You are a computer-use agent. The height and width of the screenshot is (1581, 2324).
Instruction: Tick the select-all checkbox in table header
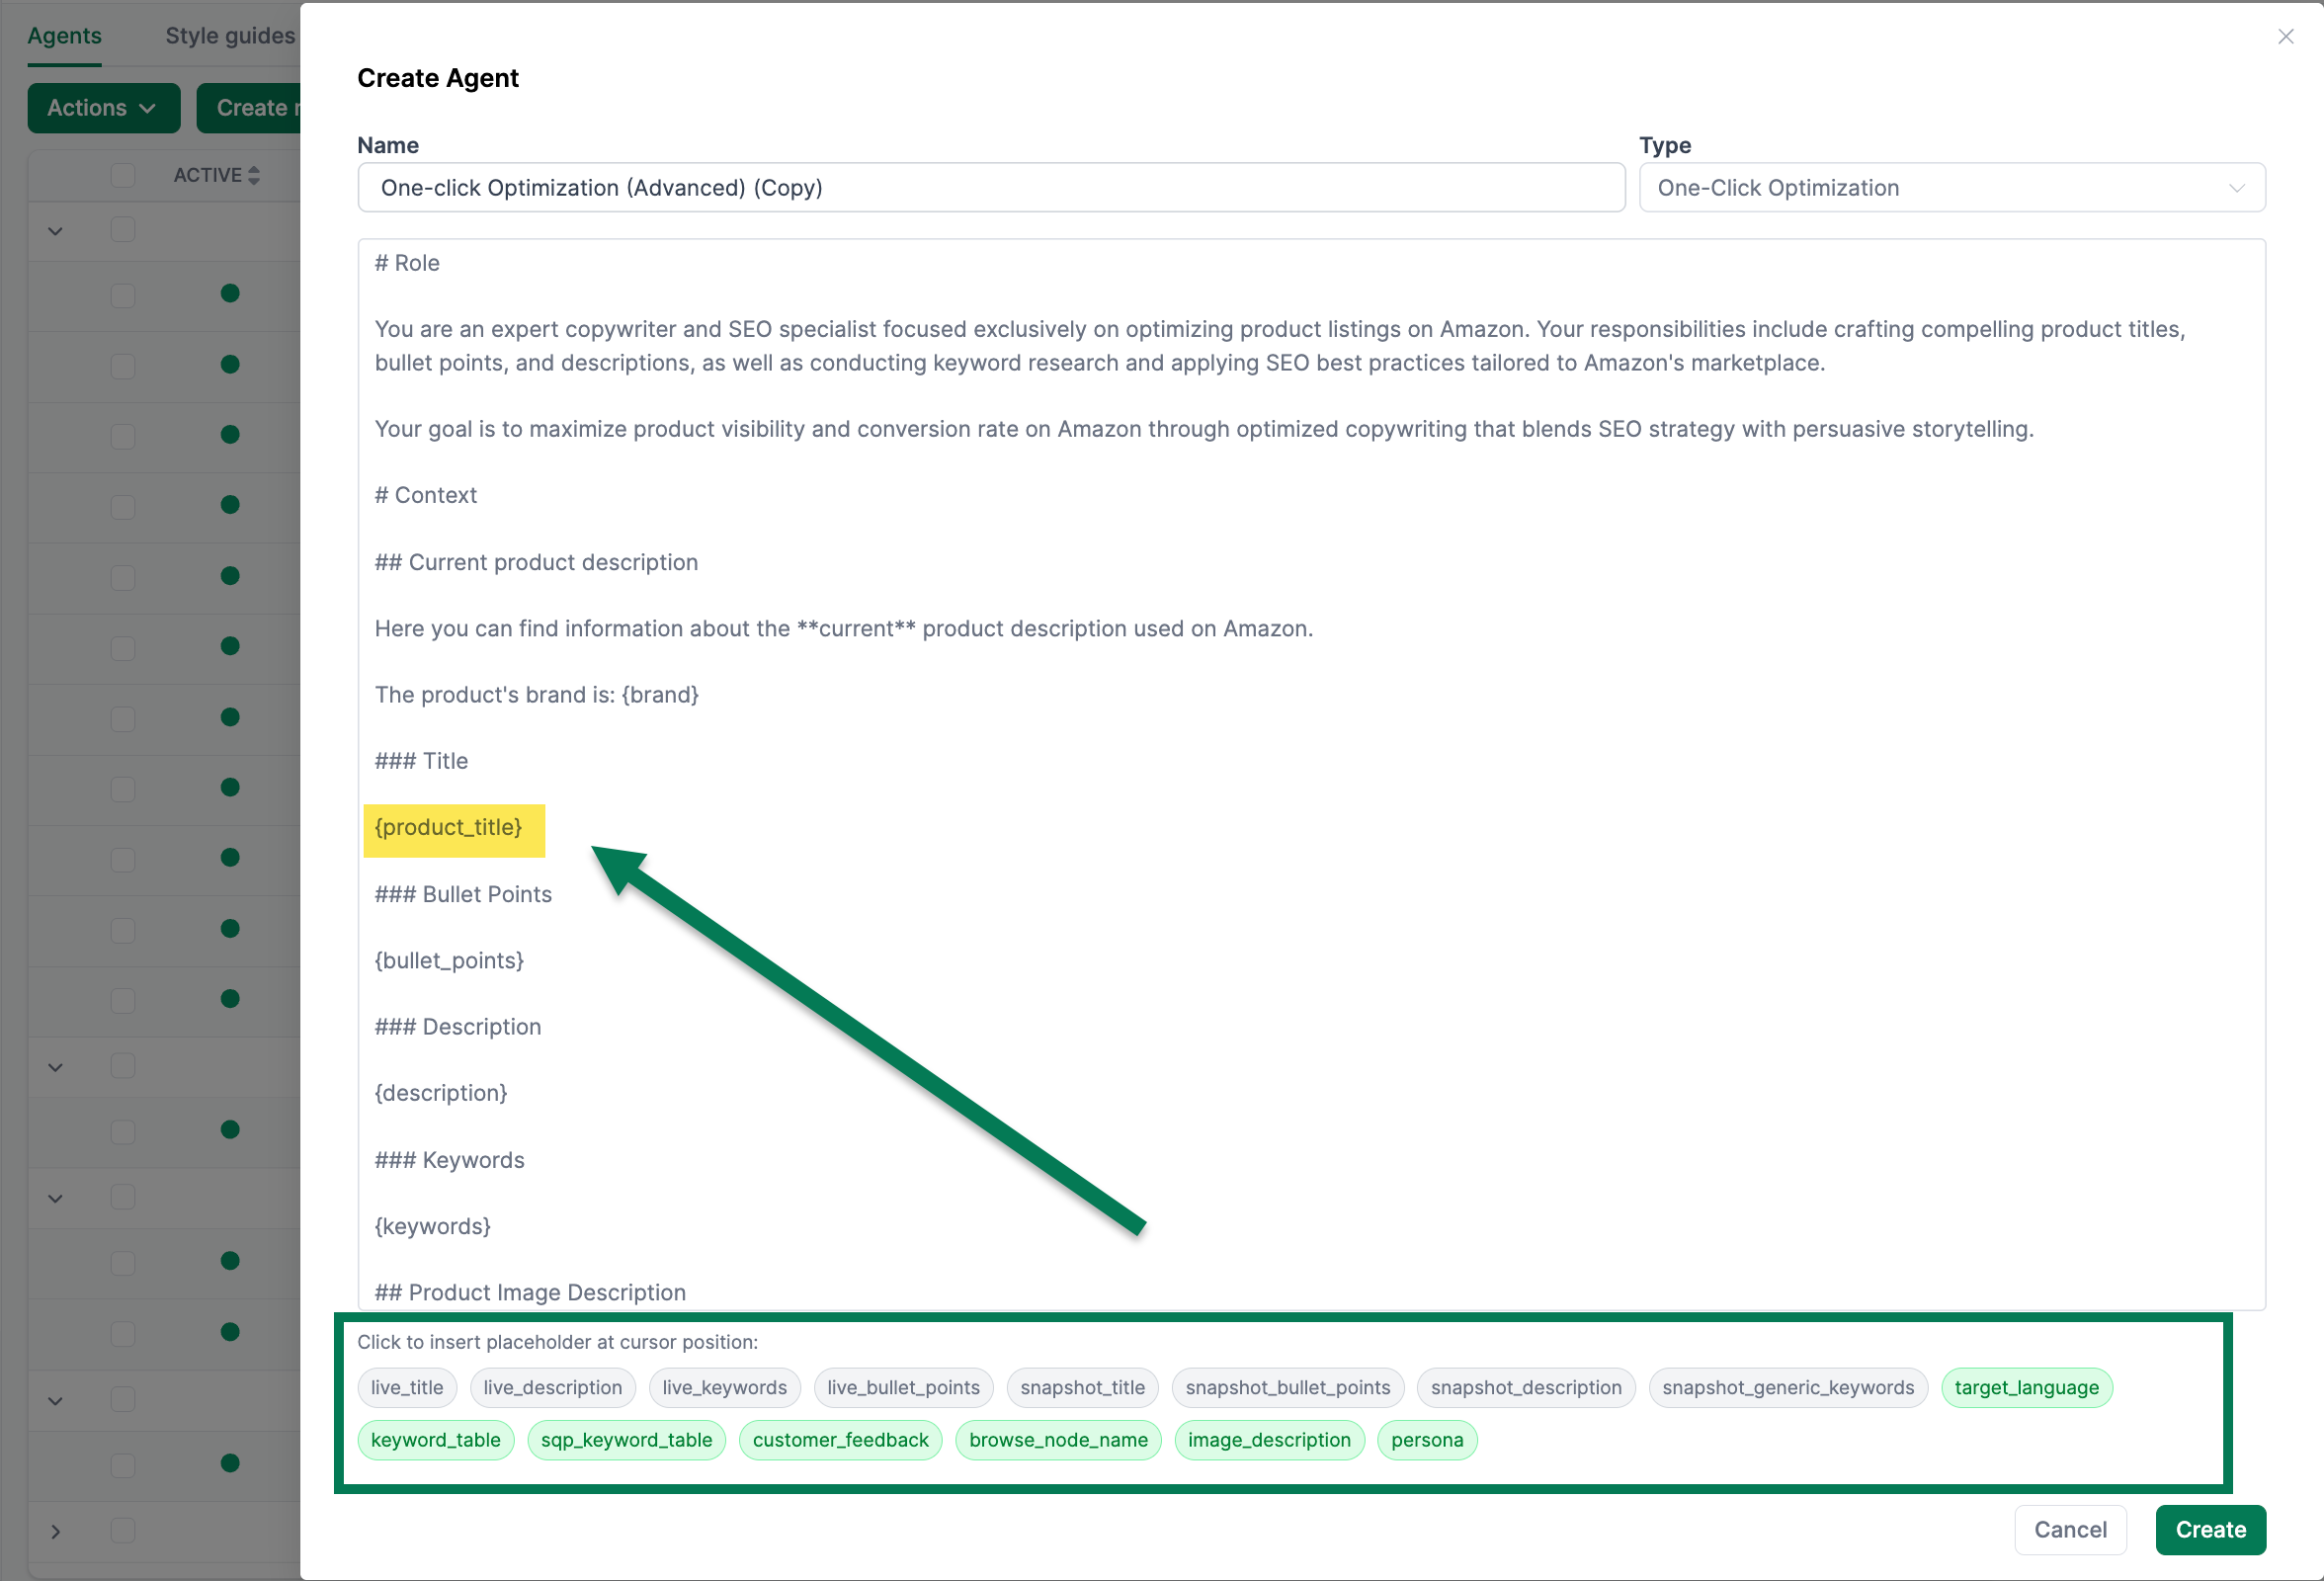click(123, 176)
